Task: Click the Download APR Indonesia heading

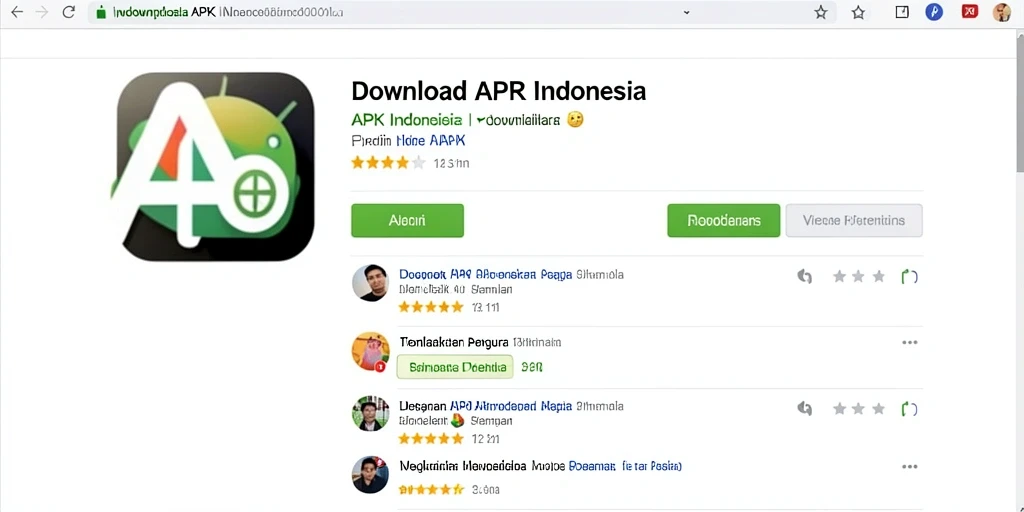Action: coord(499,91)
